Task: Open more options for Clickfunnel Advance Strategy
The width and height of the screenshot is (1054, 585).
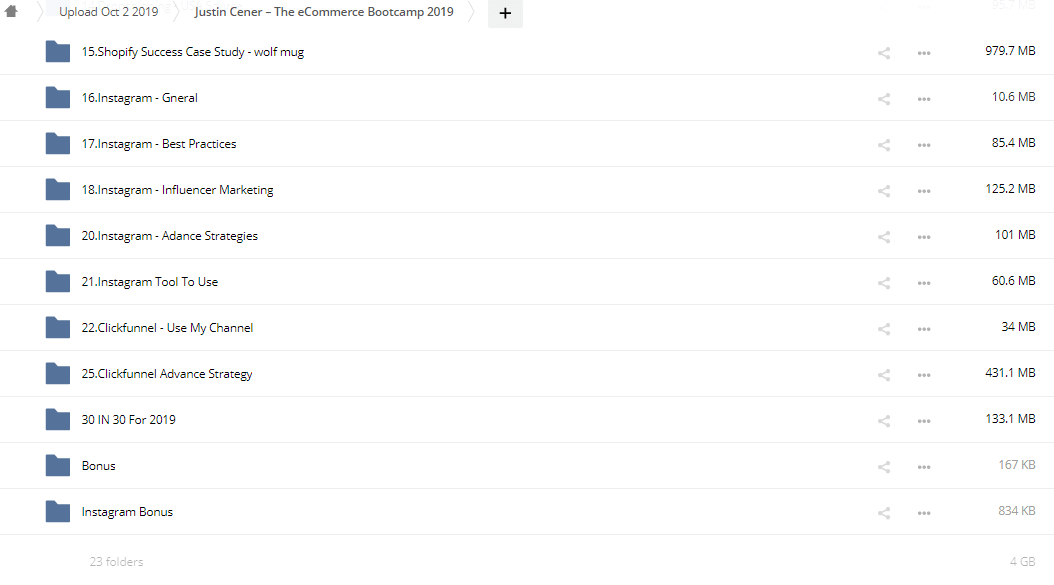Action: point(924,374)
